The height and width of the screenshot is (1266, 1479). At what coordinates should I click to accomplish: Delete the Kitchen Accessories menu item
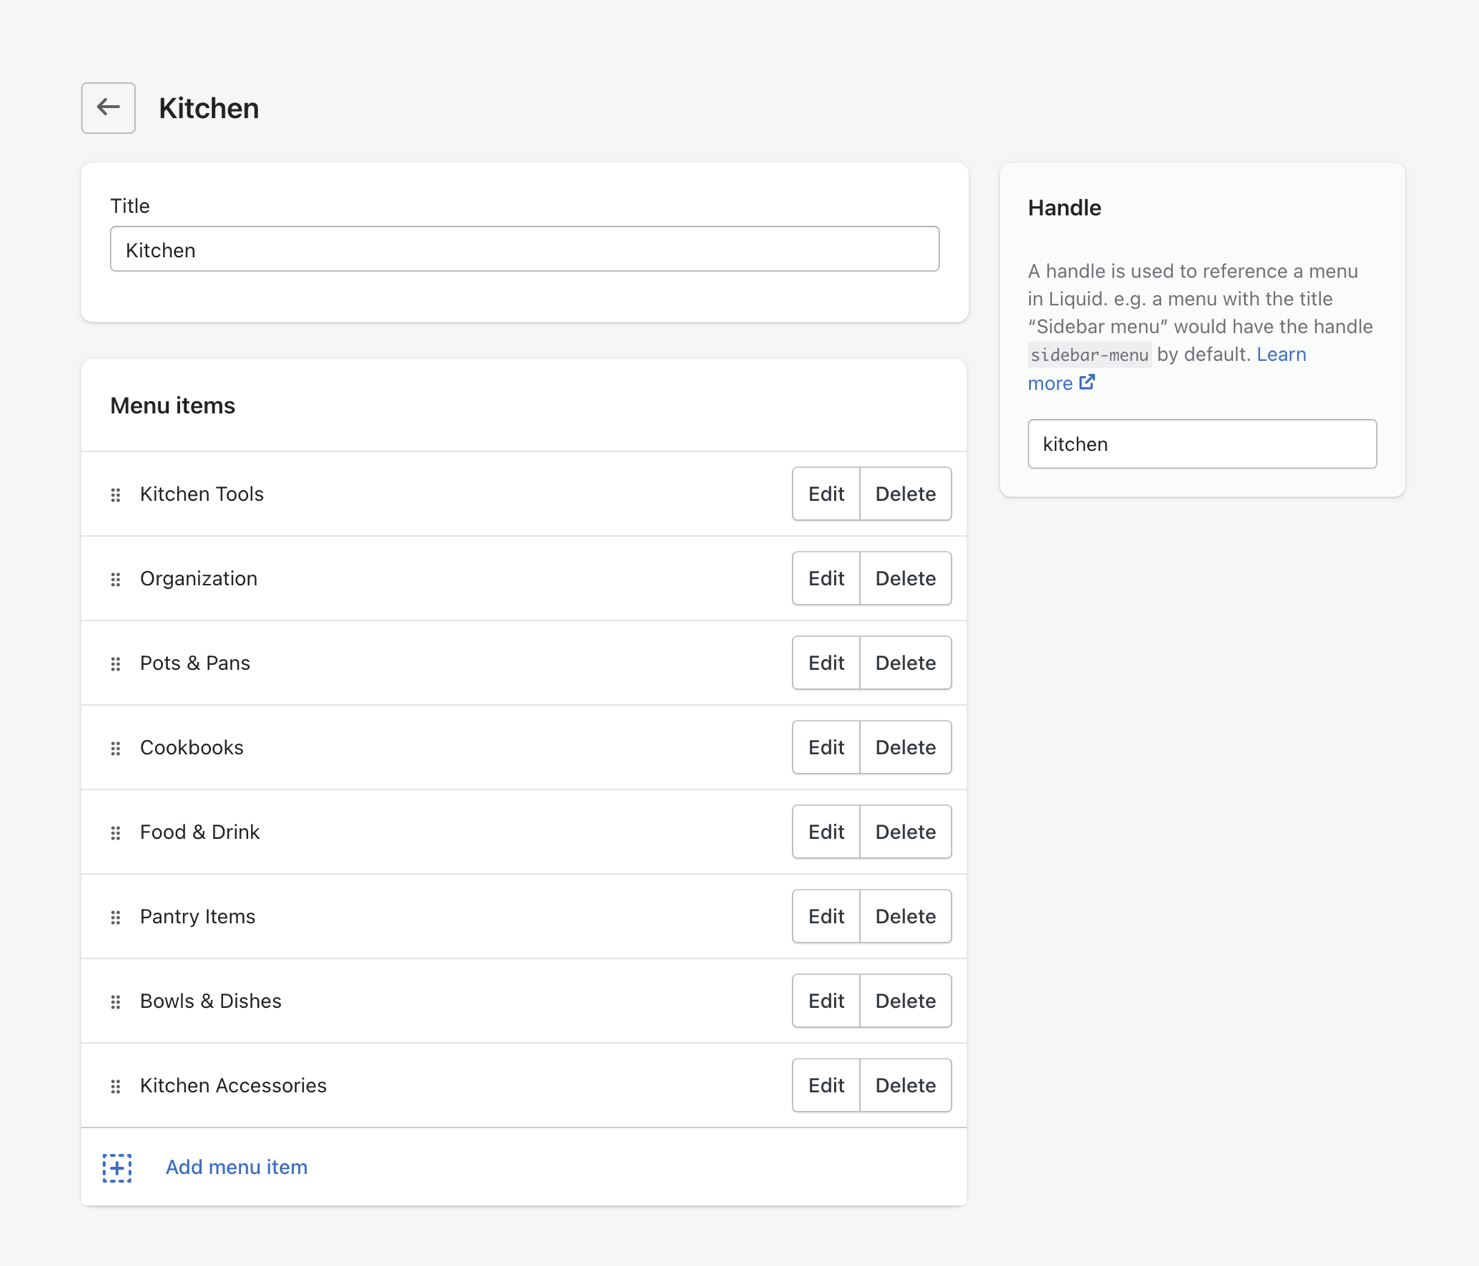[905, 1085]
